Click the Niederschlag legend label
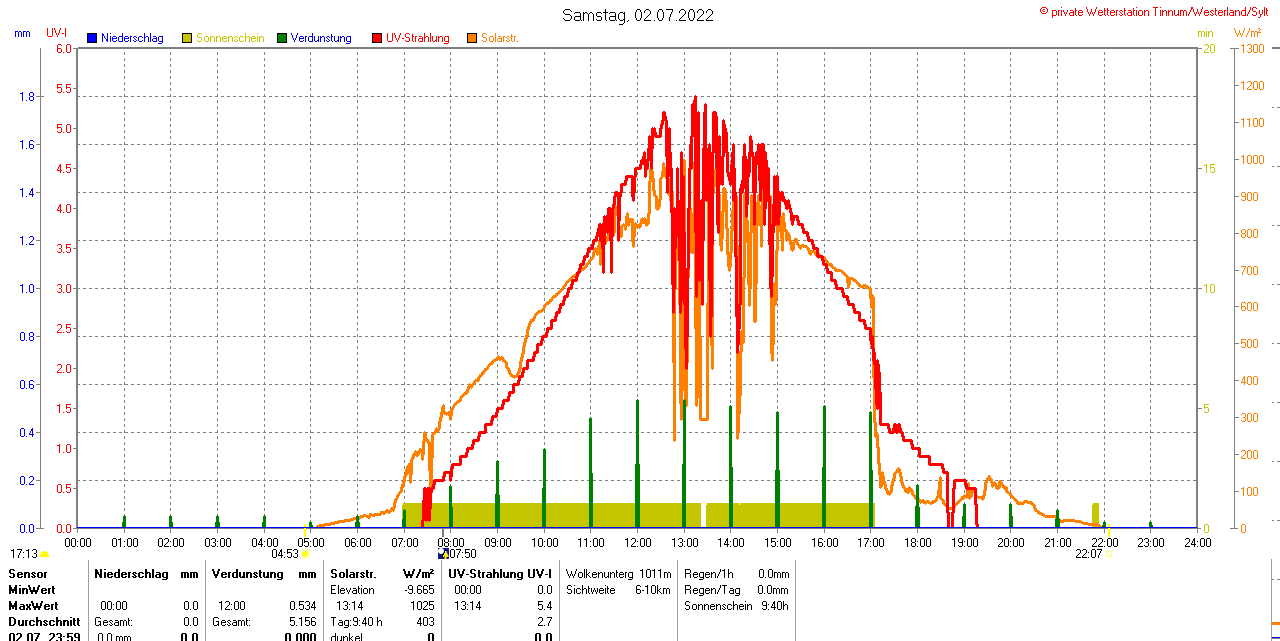The width and height of the screenshot is (1280, 641). click(132, 38)
